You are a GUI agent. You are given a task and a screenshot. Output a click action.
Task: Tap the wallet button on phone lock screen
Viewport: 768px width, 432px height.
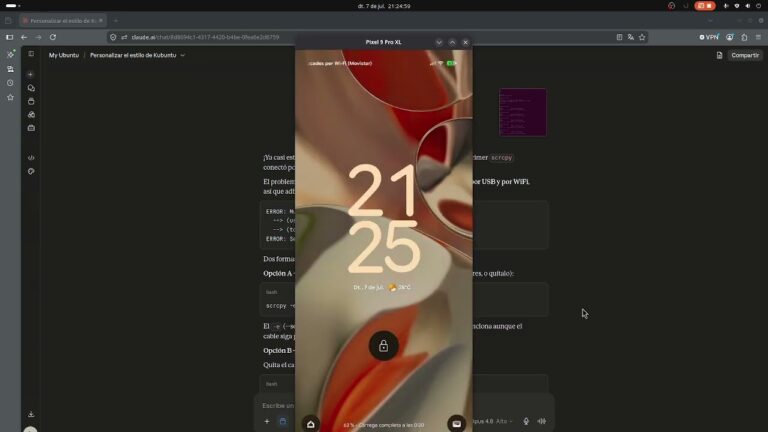click(456, 424)
